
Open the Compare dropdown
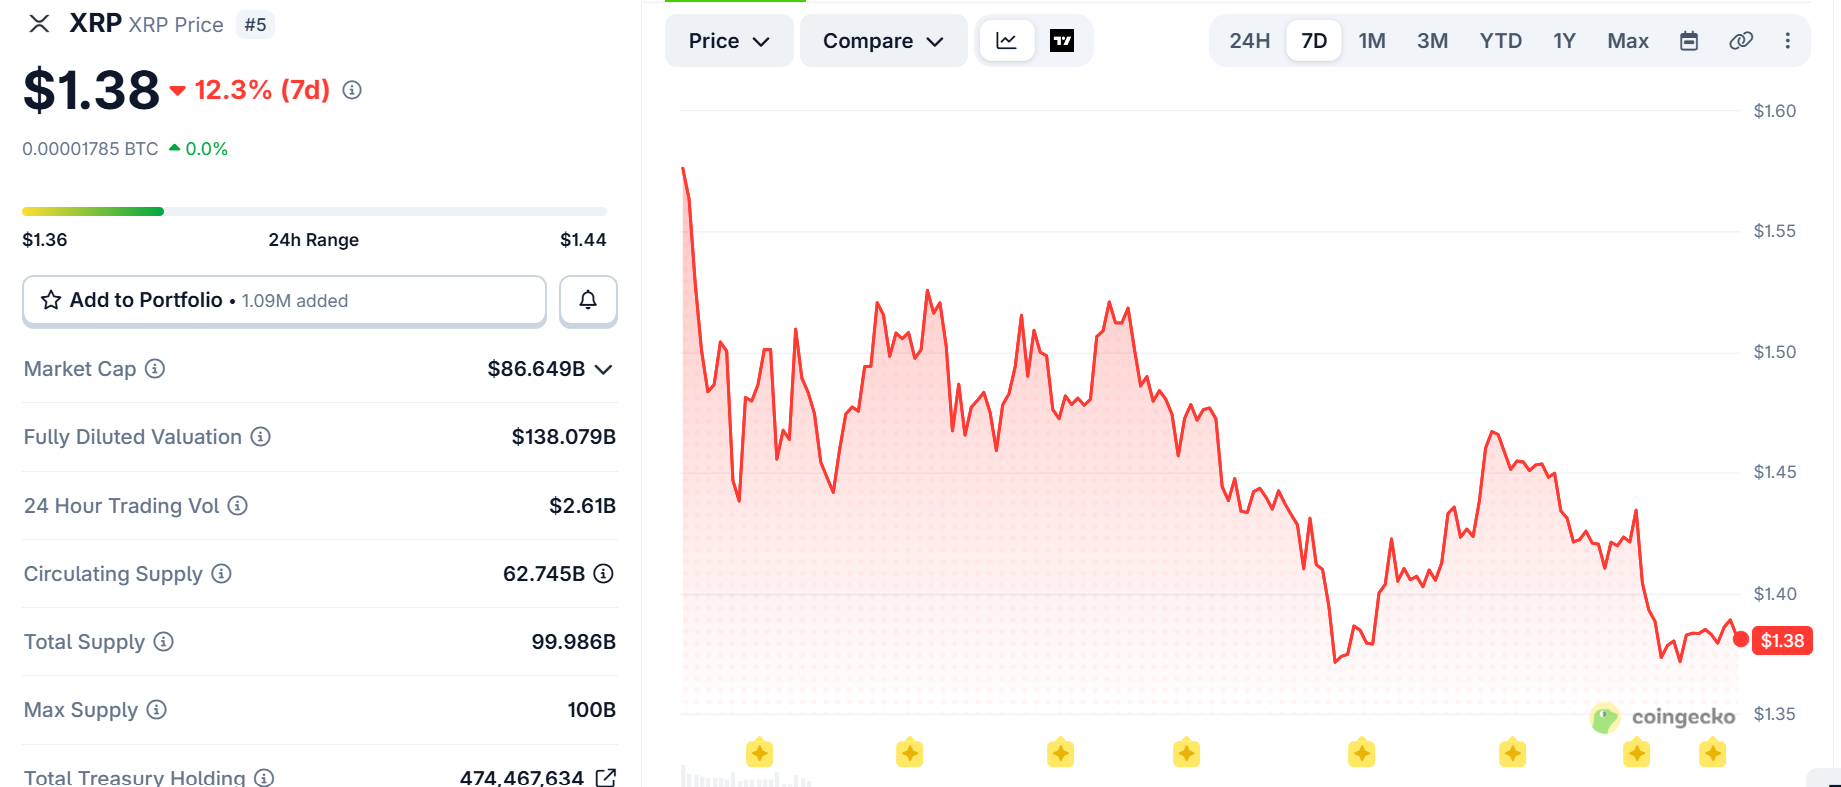click(x=883, y=41)
